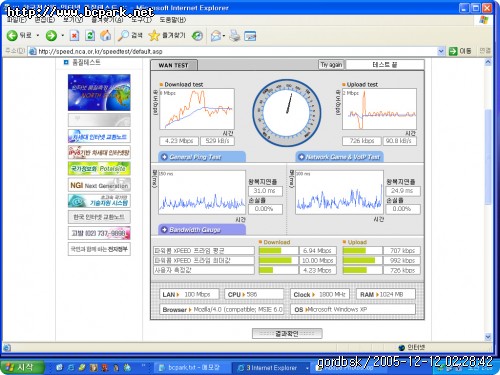Click the banner showing 737-9898 phone number
This screenshot has width=500, height=375.
click(99, 233)
